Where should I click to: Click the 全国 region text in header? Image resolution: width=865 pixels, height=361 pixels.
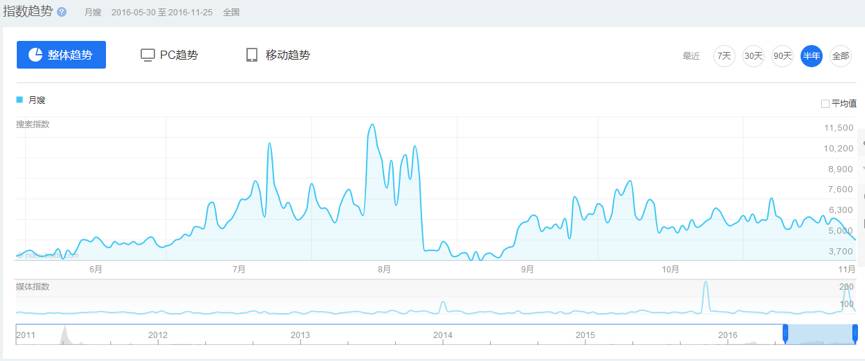click(x=231, y=12)
